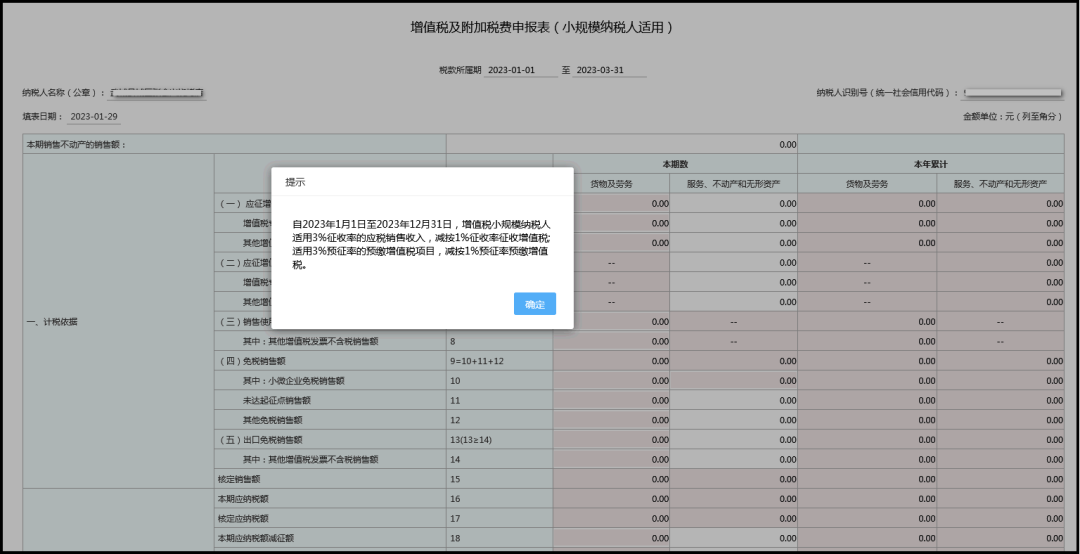Click the （四）免税销售额 row label
This screenshot has width=1080, height=554.
pyautogui.click(x=251, y=361)
